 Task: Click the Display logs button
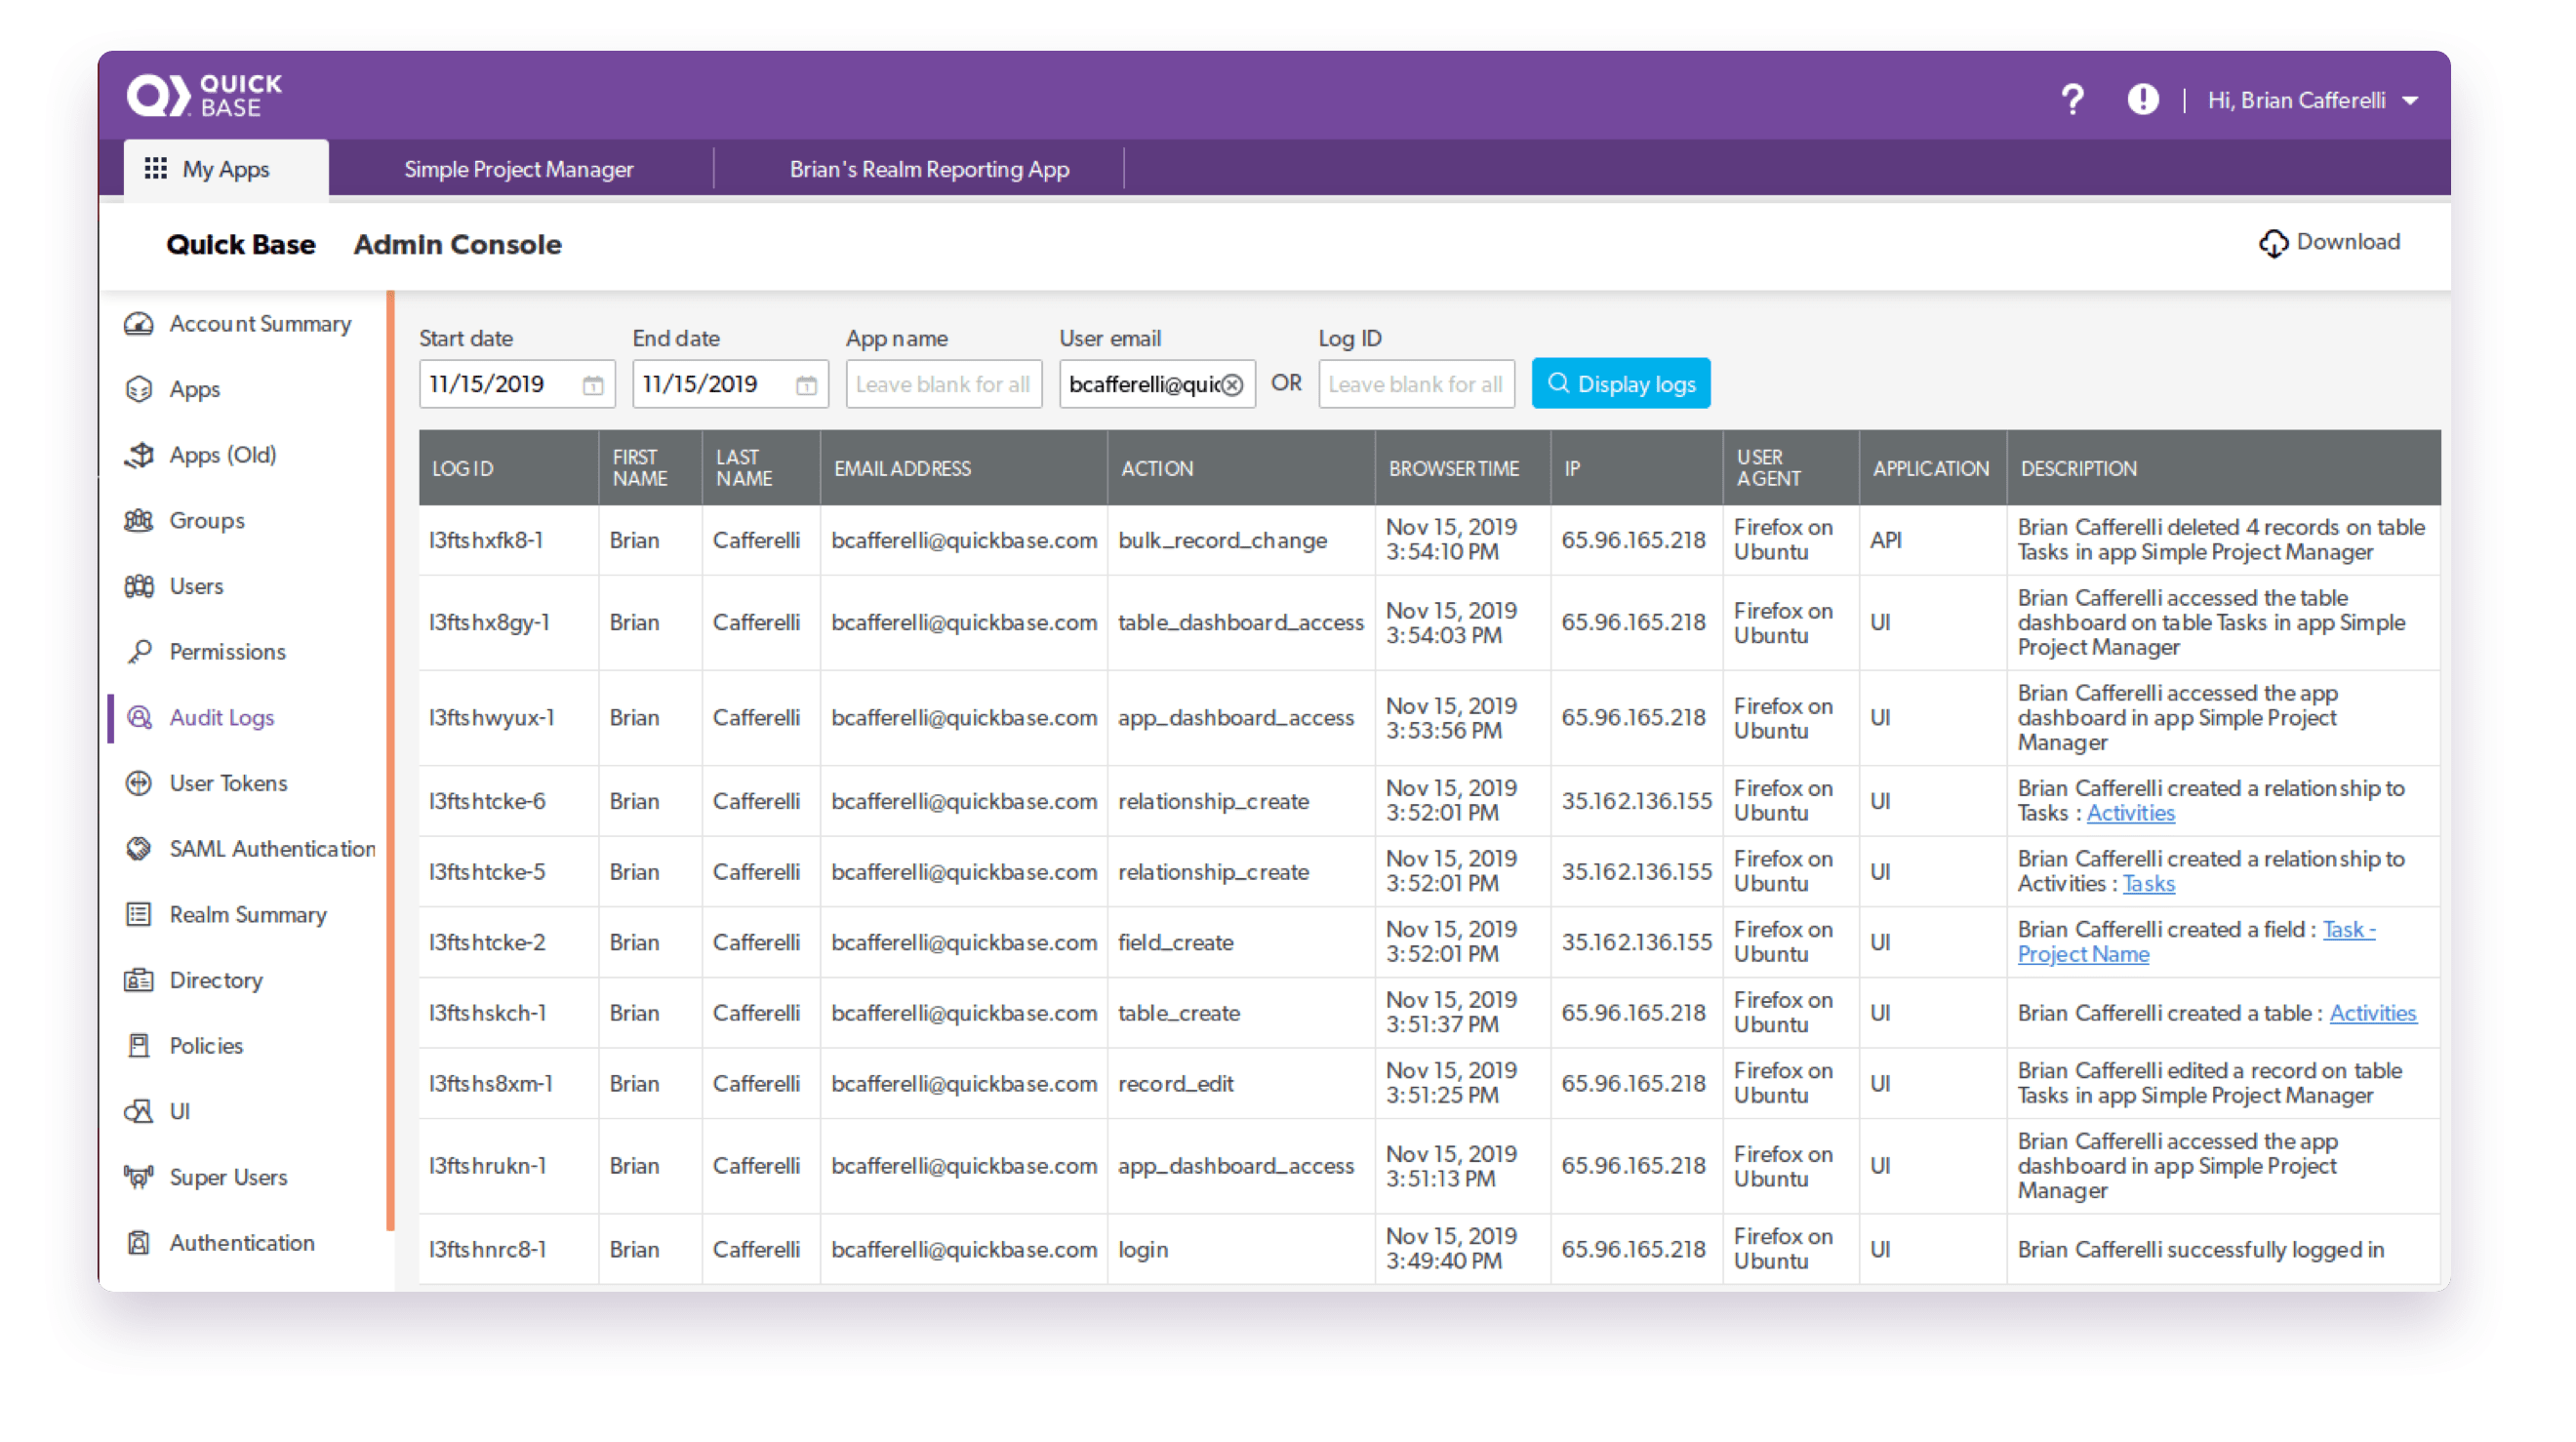click(1621, 383)
